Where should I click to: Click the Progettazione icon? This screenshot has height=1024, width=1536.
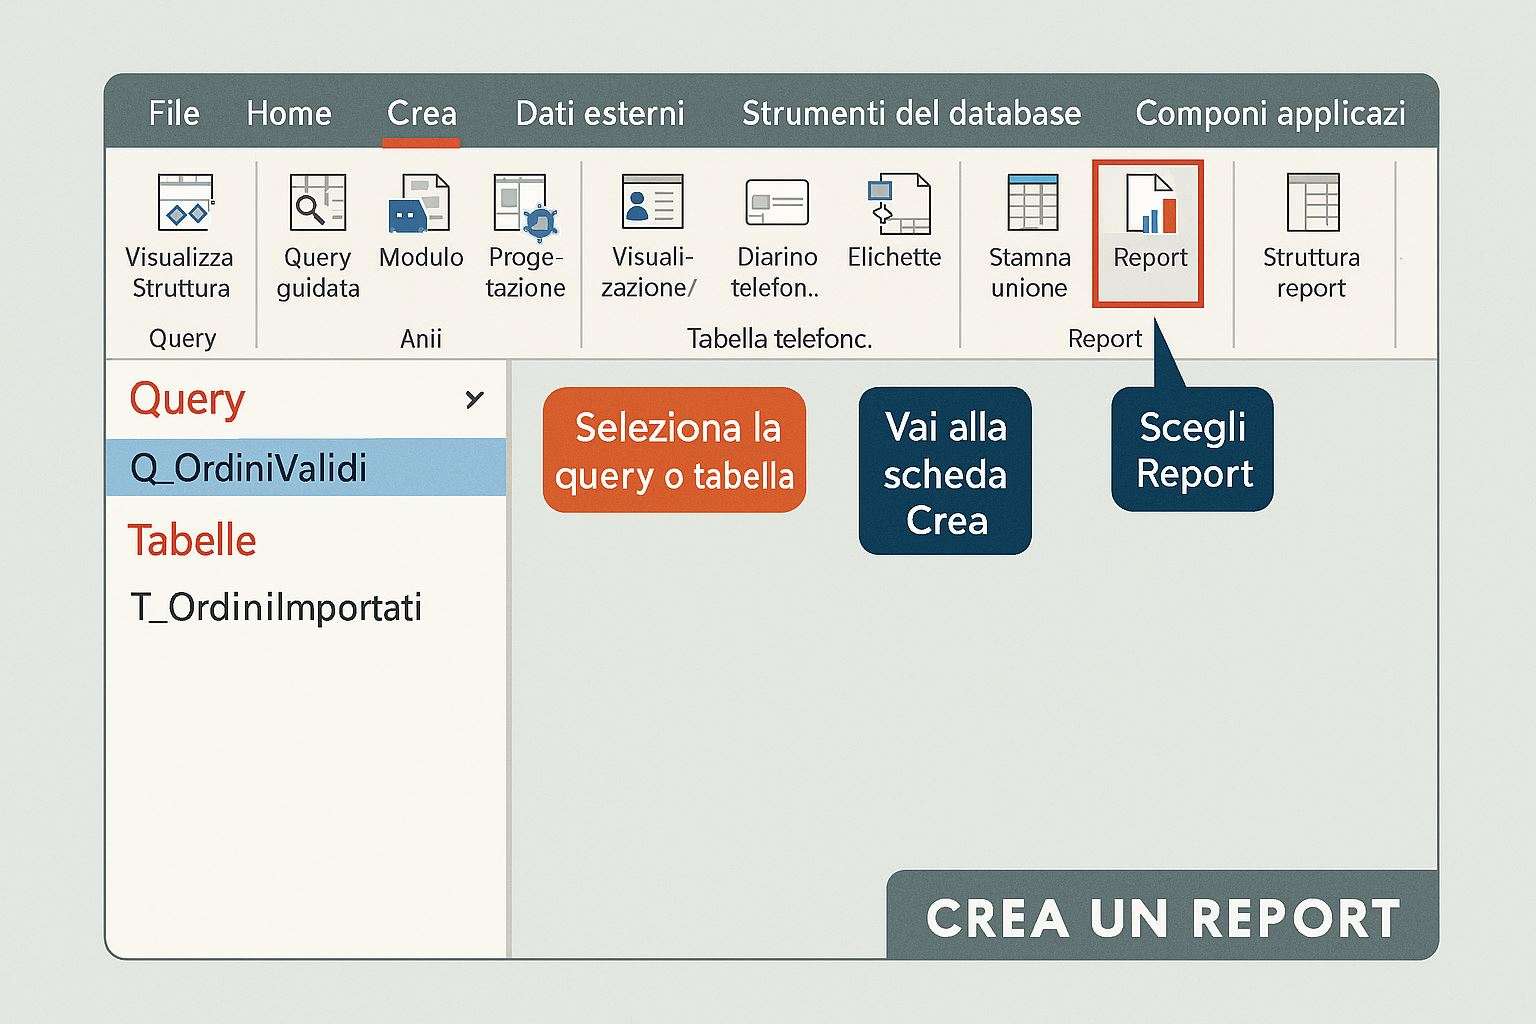click(x=525, y=207)
